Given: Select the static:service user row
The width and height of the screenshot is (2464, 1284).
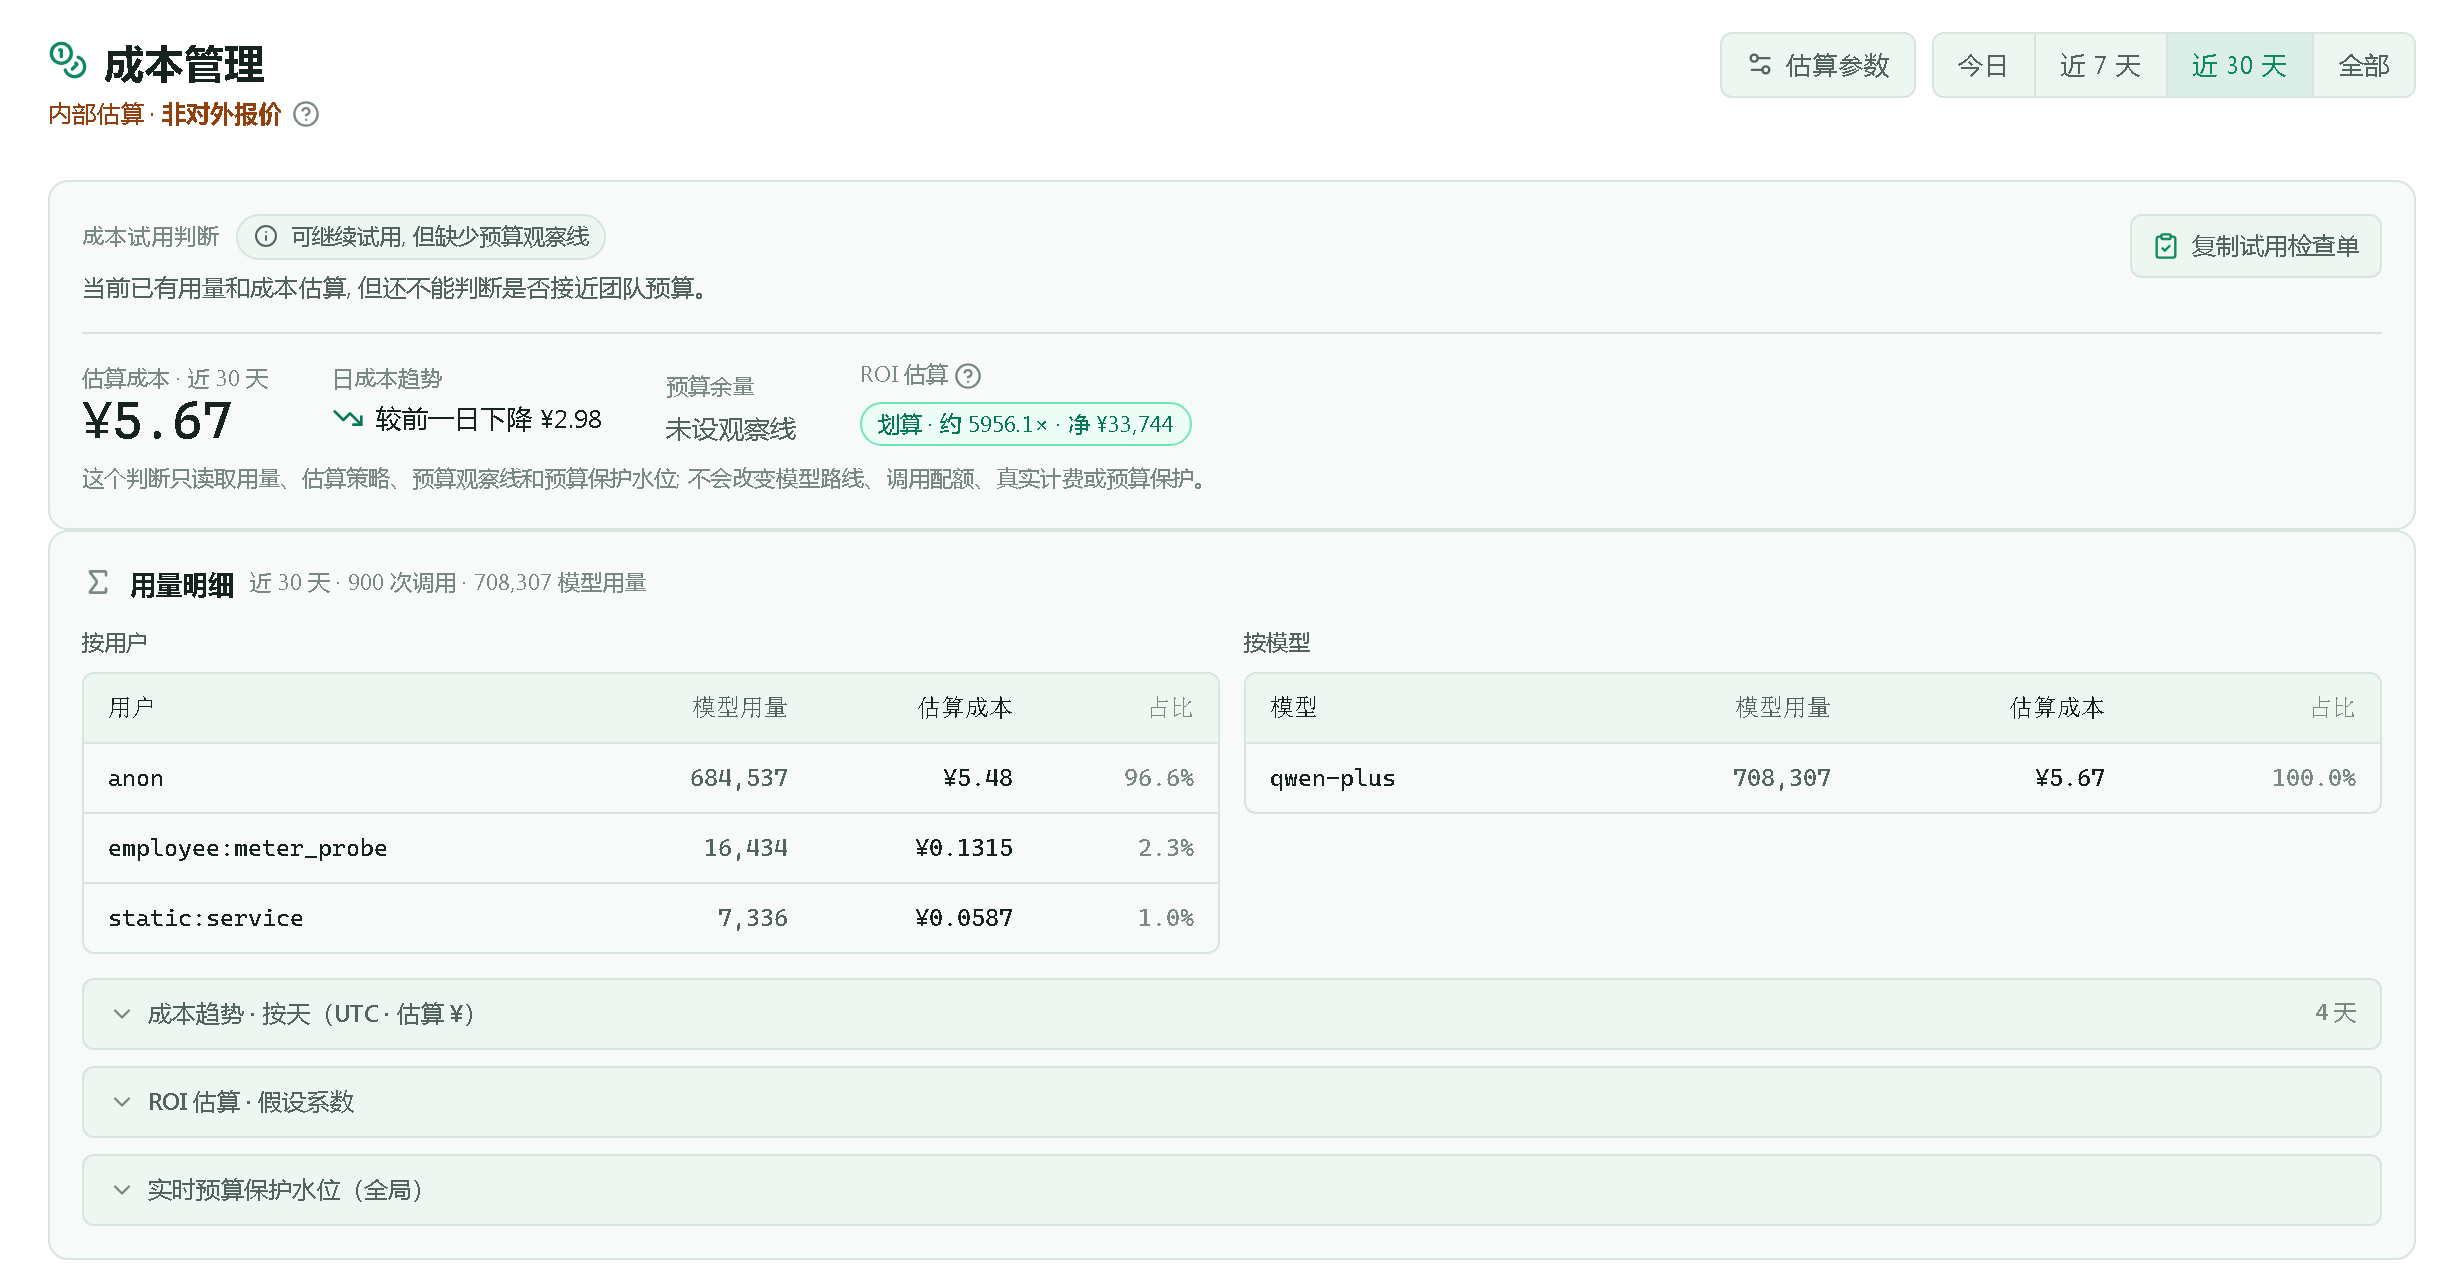Looking at the screenshot, I should click(x=651, y=918).
